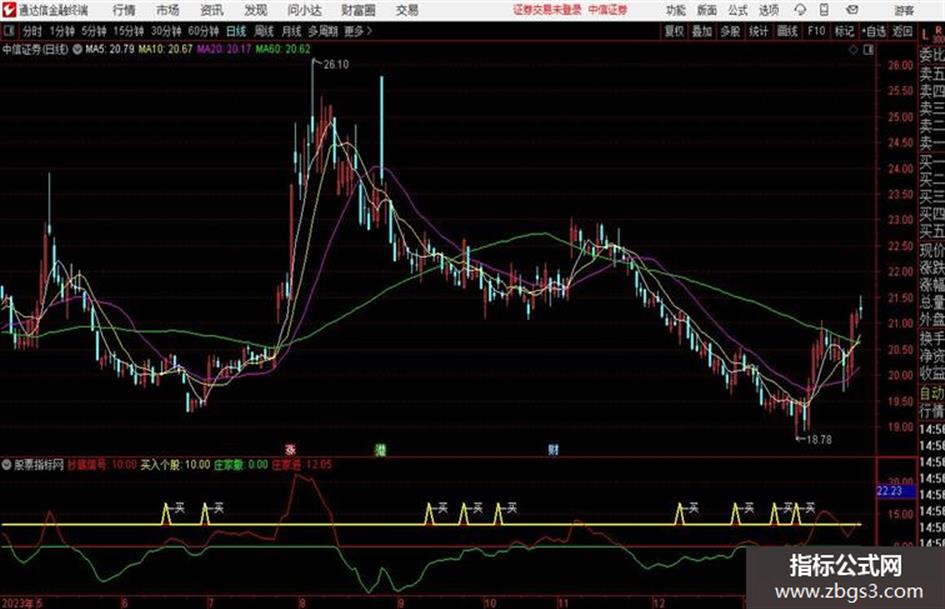
Task: Switch to 1分钟 period
Action: point(61,31)
